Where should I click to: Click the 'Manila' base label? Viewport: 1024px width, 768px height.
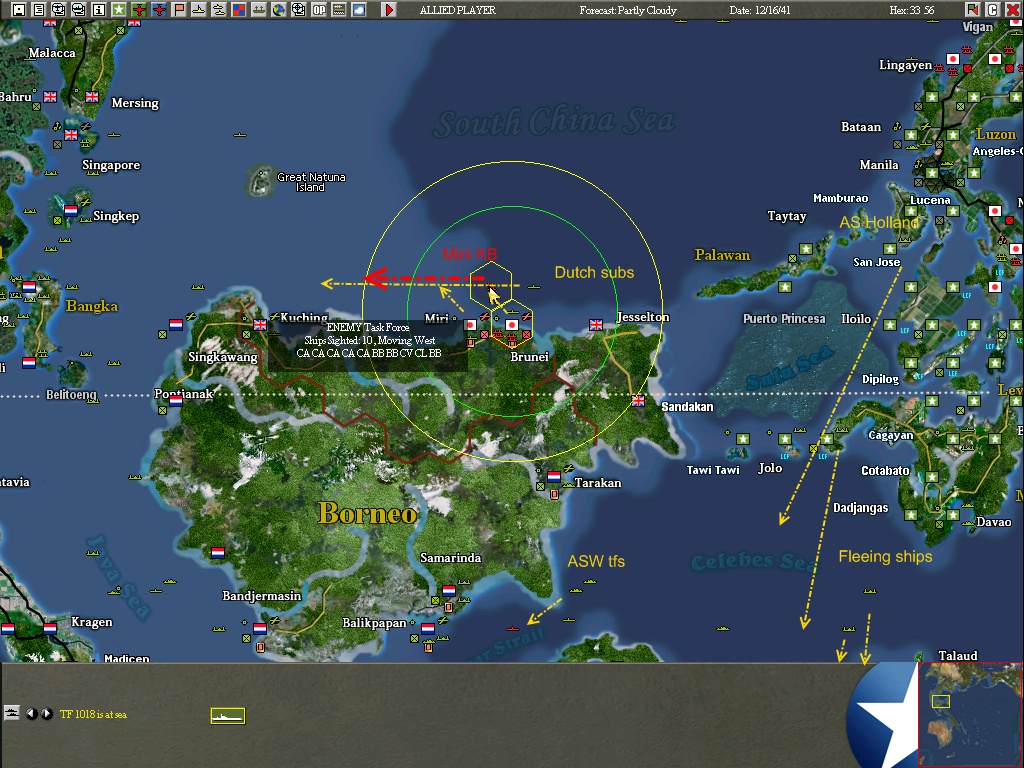[x=879, y=165]
